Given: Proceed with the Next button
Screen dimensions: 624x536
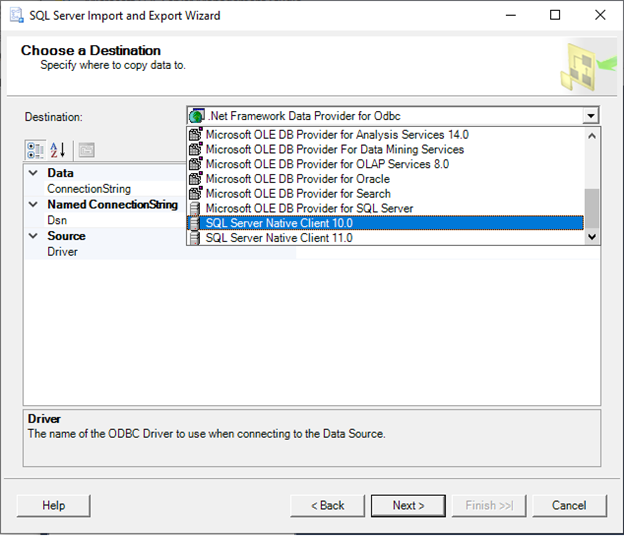Looking at the screenshot, I should coord(408,505).
